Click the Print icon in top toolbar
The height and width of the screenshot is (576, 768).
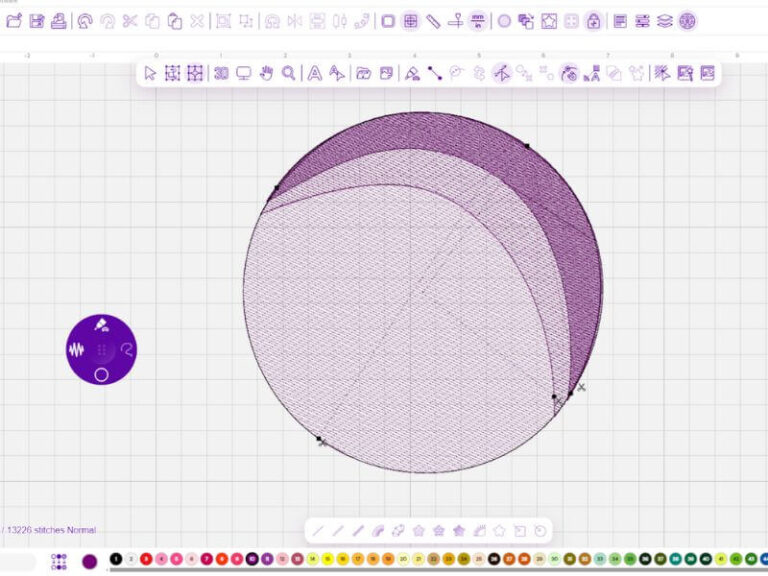tap(59, 20)
